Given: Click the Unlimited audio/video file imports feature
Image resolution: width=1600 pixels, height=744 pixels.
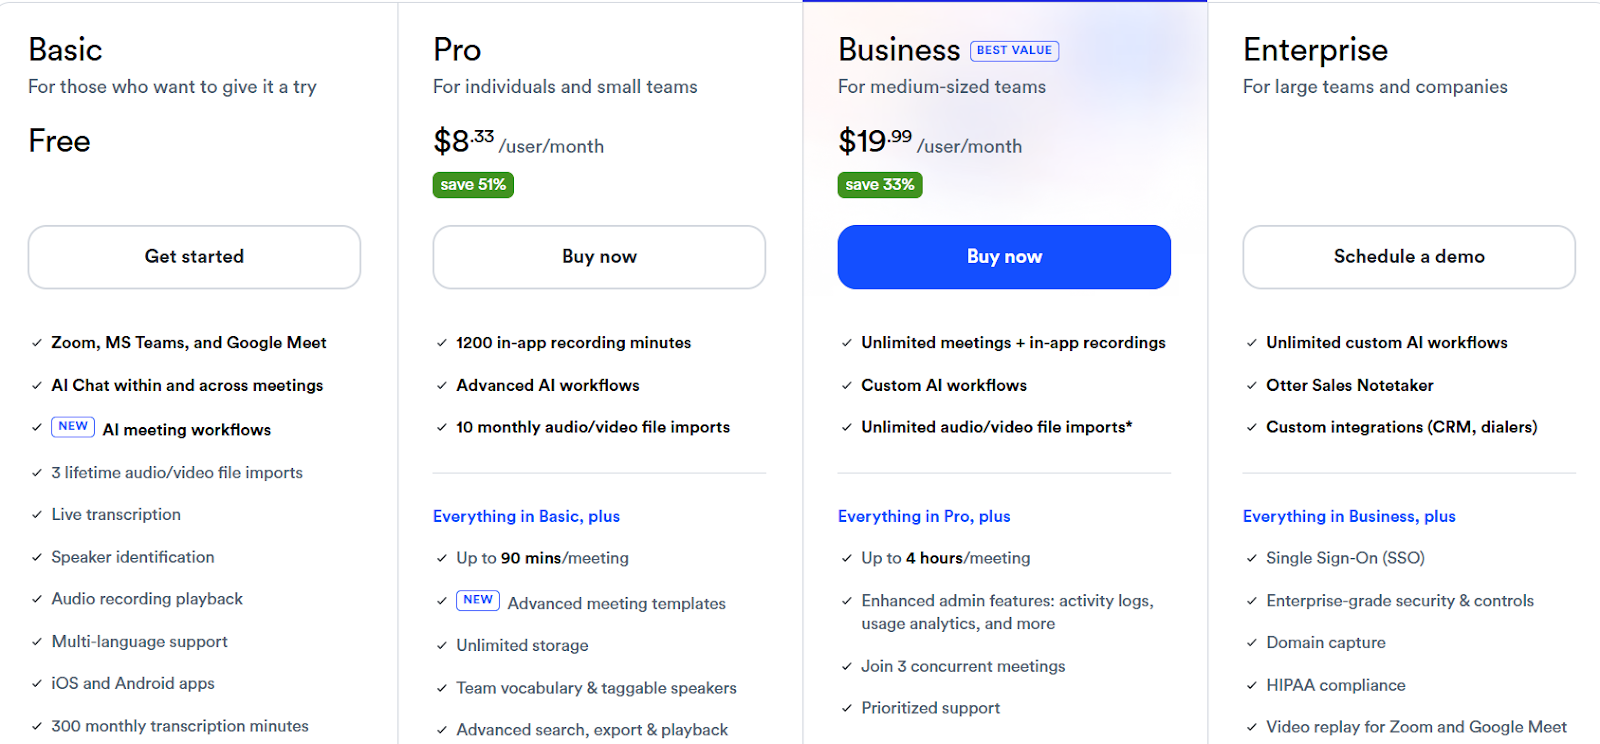Looking at the screenshot, I should pyautogui.click(x=996, y=427).
